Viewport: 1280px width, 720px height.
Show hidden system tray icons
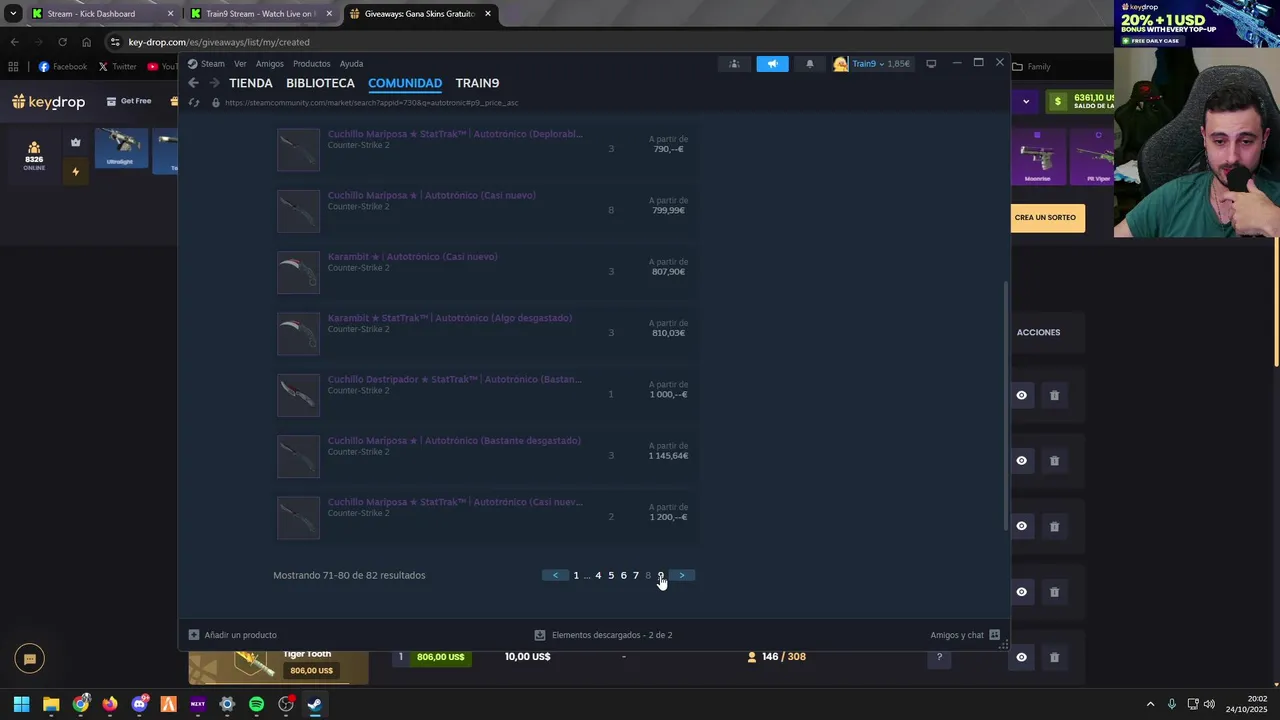(x=1150, y=704)
